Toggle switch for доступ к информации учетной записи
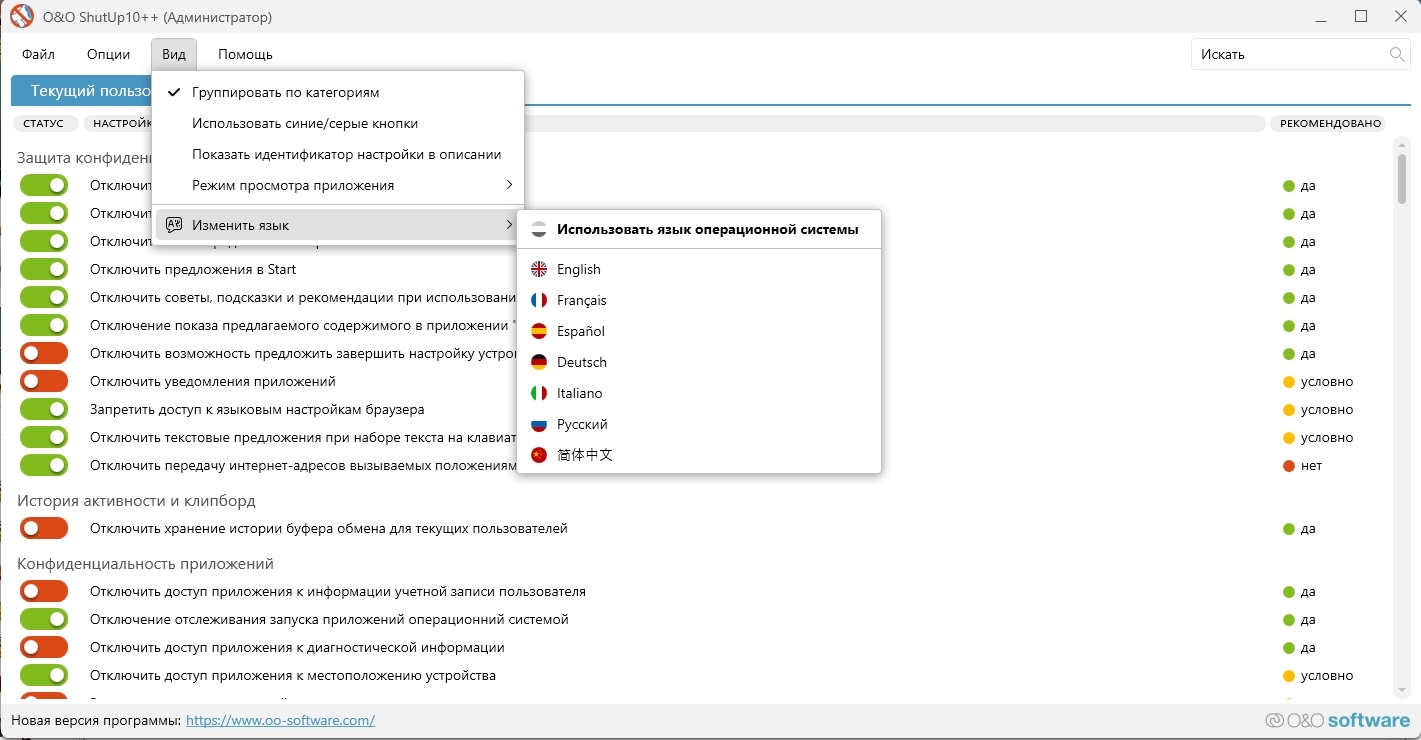1421x740 pixels. coord(44,591)
